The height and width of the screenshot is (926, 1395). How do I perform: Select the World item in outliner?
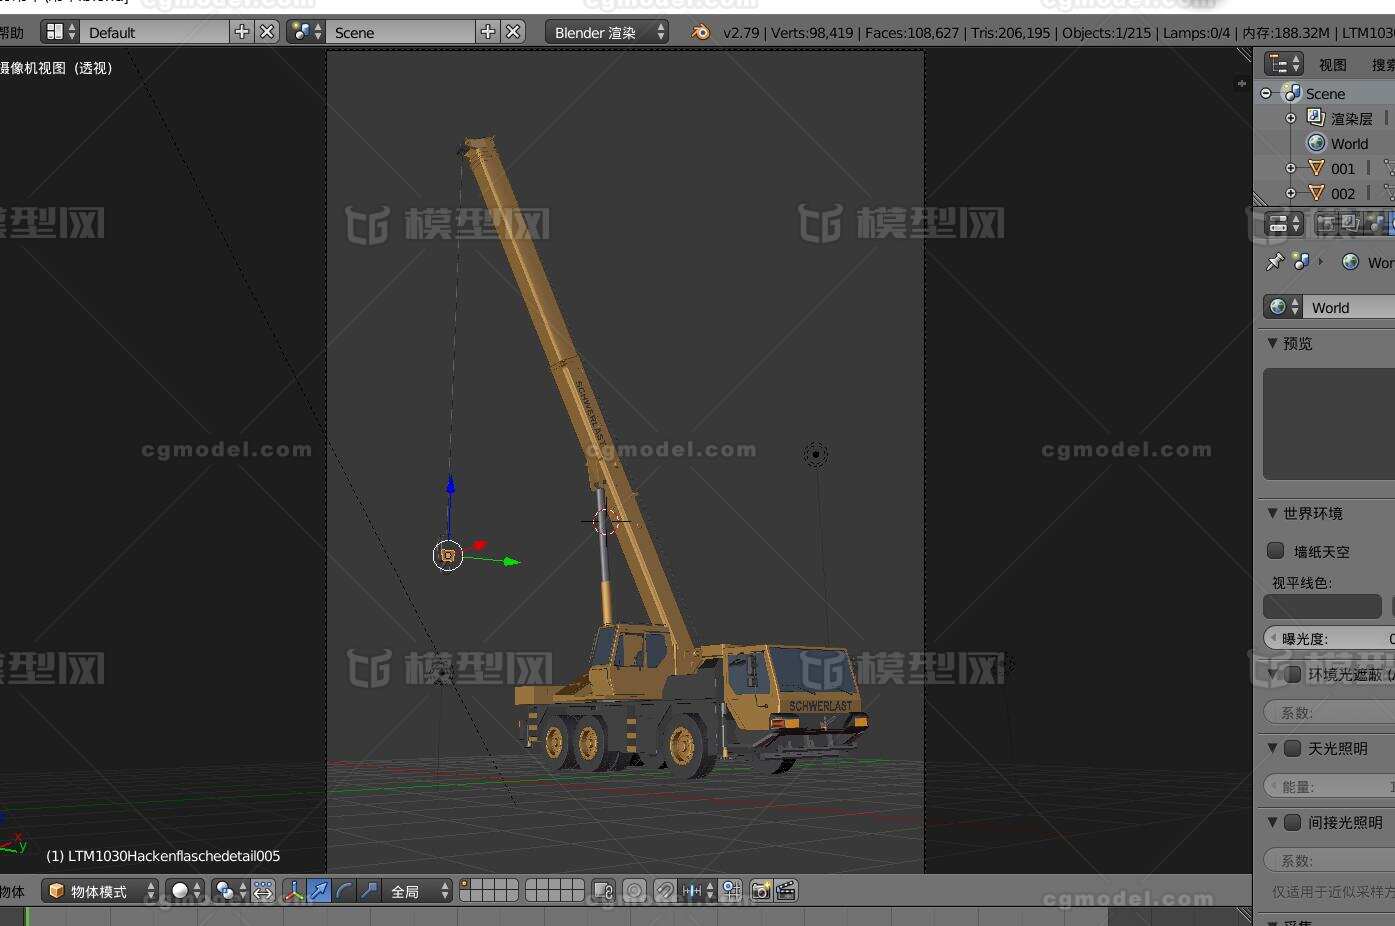click(1349, 143)
